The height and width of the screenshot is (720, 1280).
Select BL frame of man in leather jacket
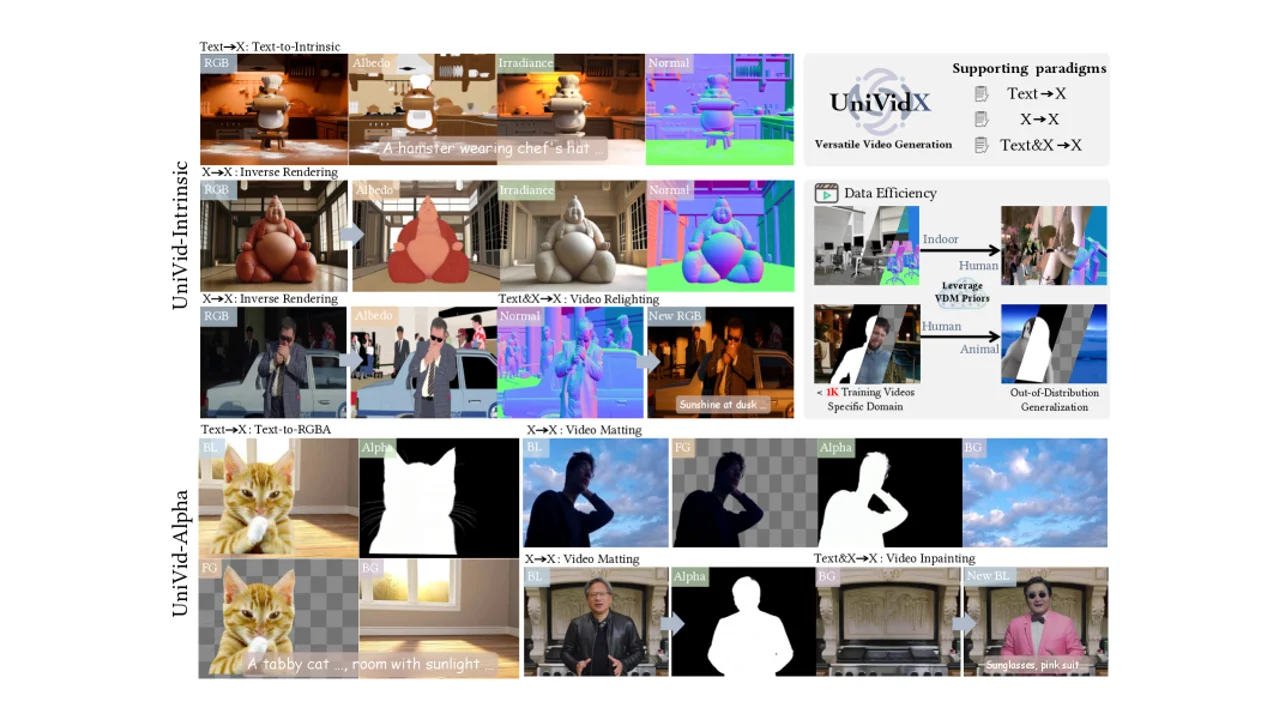(596, 622)
